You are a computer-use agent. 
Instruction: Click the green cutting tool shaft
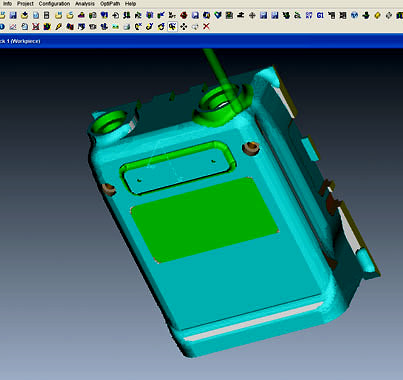[221, 78]
